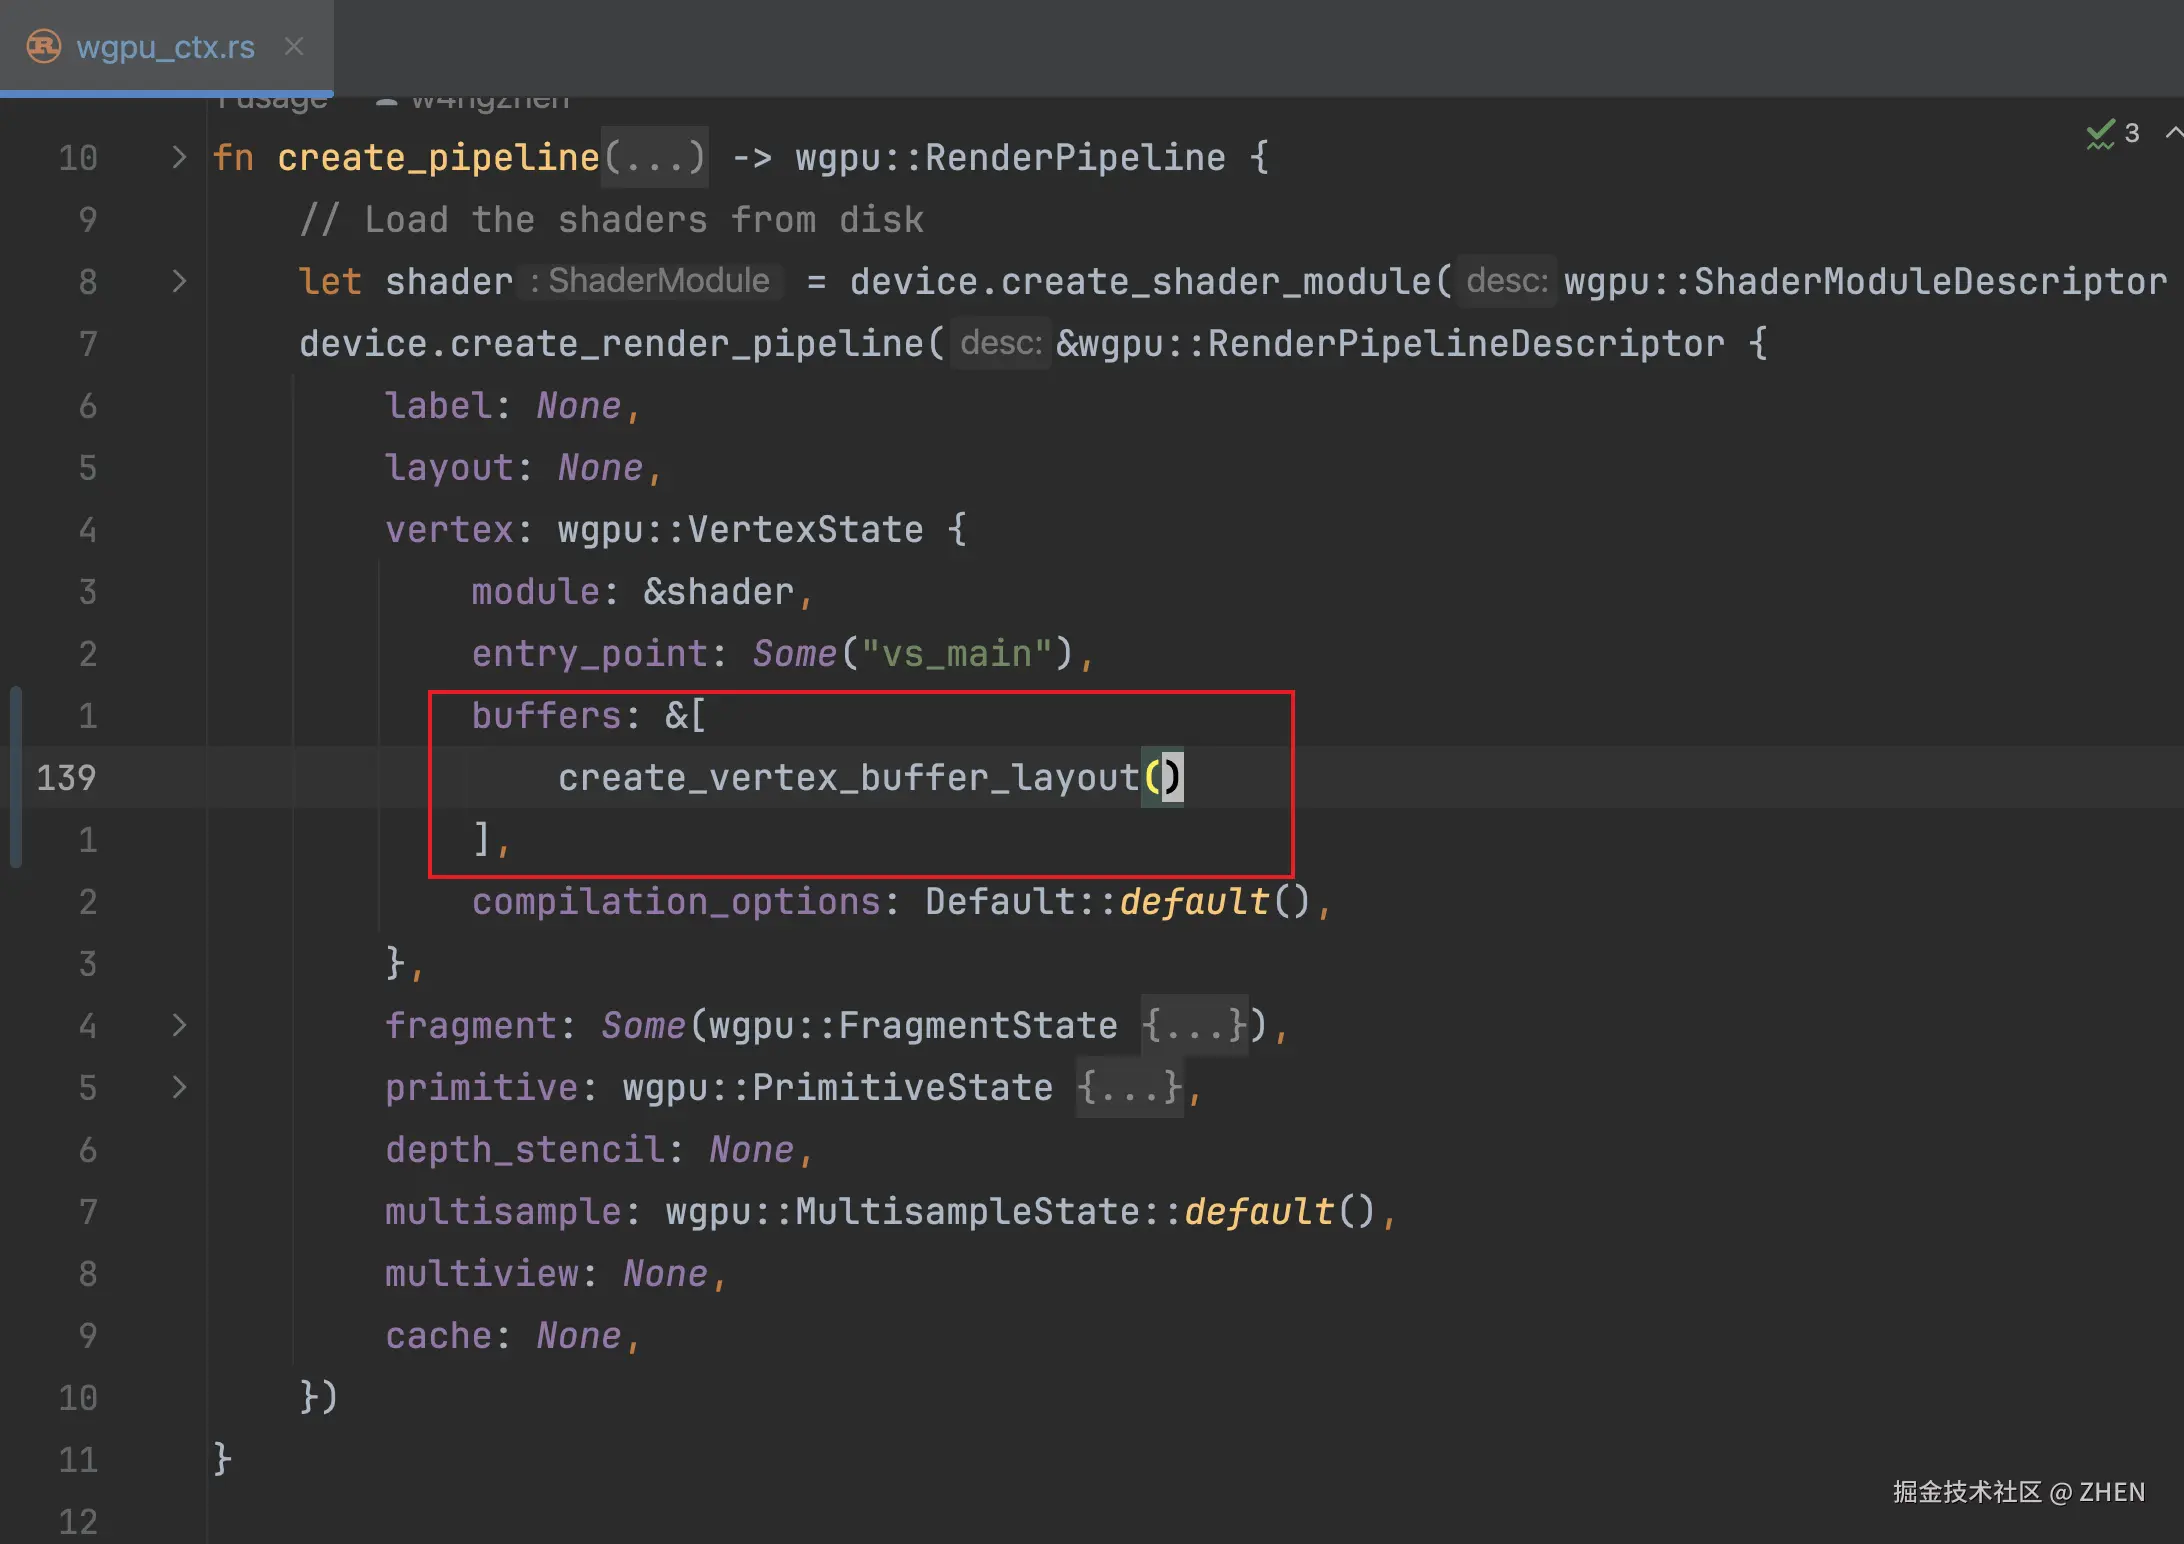Place cursor on MultisampleState default call
The width and height of the screenshot is (2184, 1544).
tap(1258, 1212)
